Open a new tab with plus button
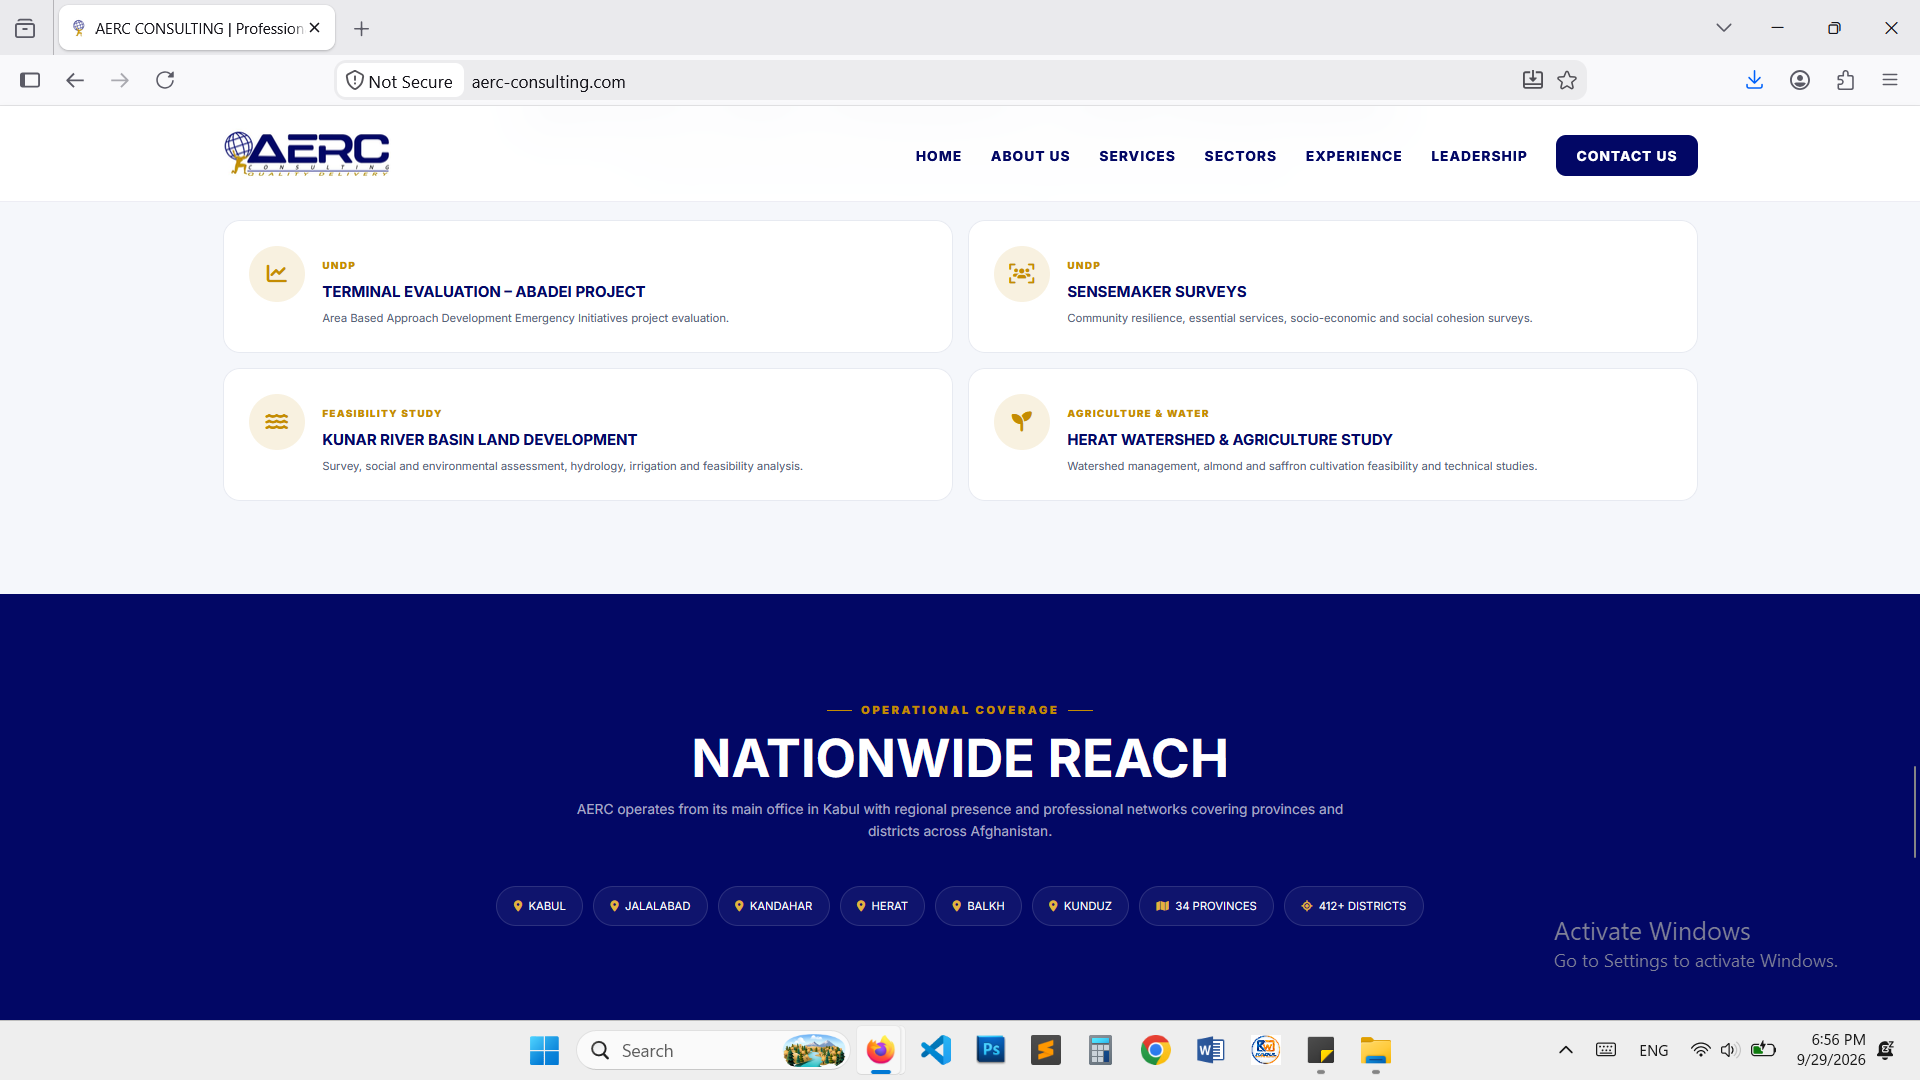1920x1080 pixels. tap(362, 29)
